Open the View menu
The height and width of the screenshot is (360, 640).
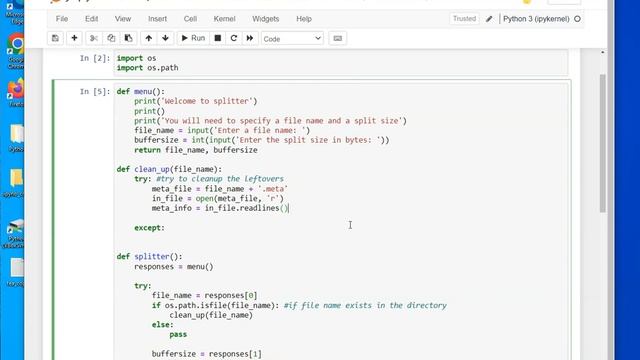tap(123, 19)
